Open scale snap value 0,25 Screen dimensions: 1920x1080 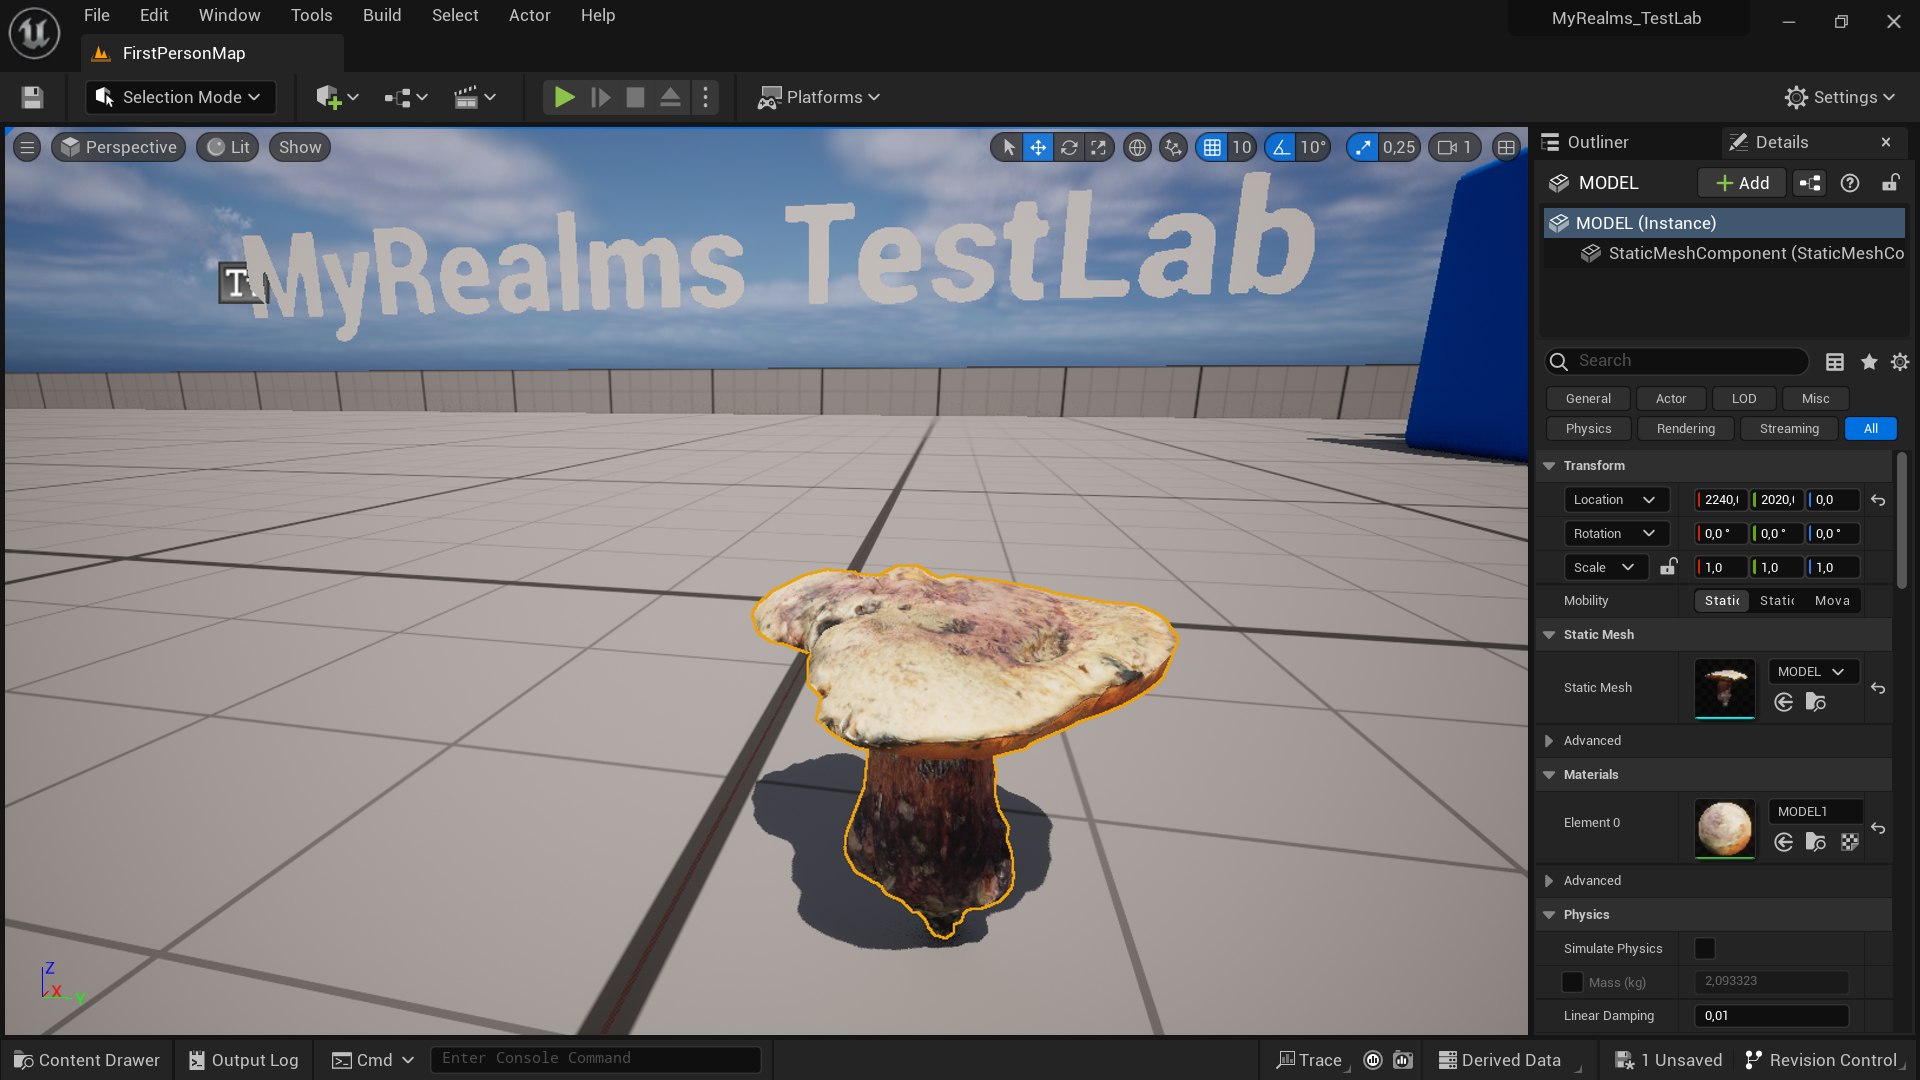(1399, 147)
